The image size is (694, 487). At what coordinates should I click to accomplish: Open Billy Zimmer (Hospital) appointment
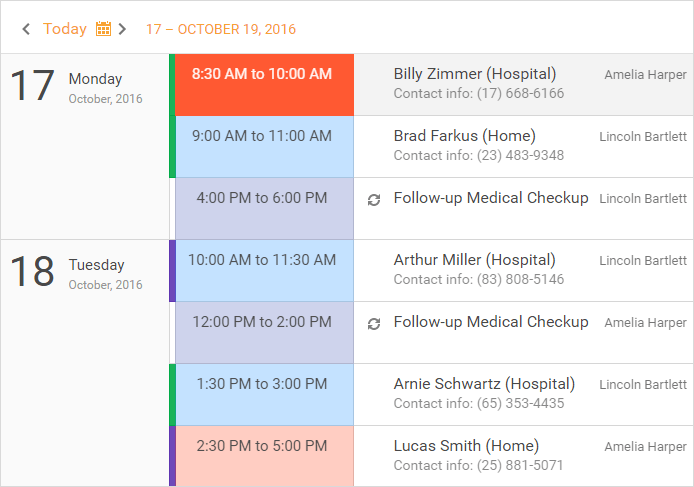coord(475,74)
